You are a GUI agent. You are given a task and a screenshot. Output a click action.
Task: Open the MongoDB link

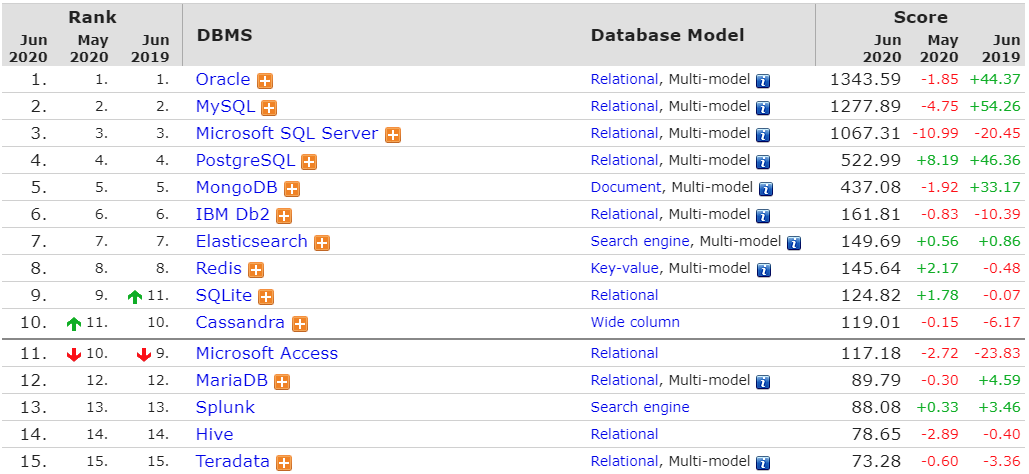[237, 187]
